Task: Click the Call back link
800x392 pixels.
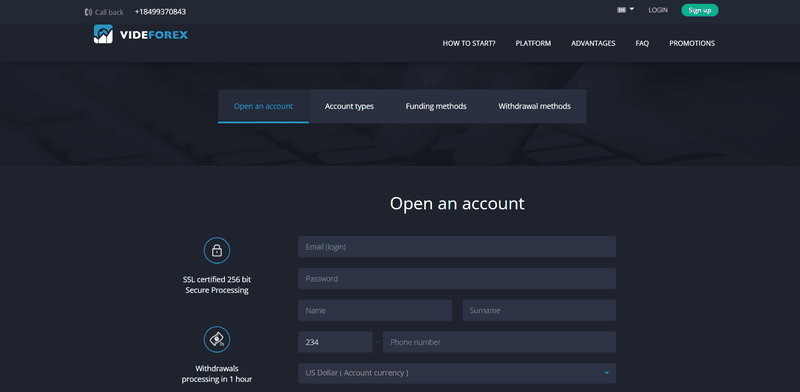Action: (x=109, y=12)
